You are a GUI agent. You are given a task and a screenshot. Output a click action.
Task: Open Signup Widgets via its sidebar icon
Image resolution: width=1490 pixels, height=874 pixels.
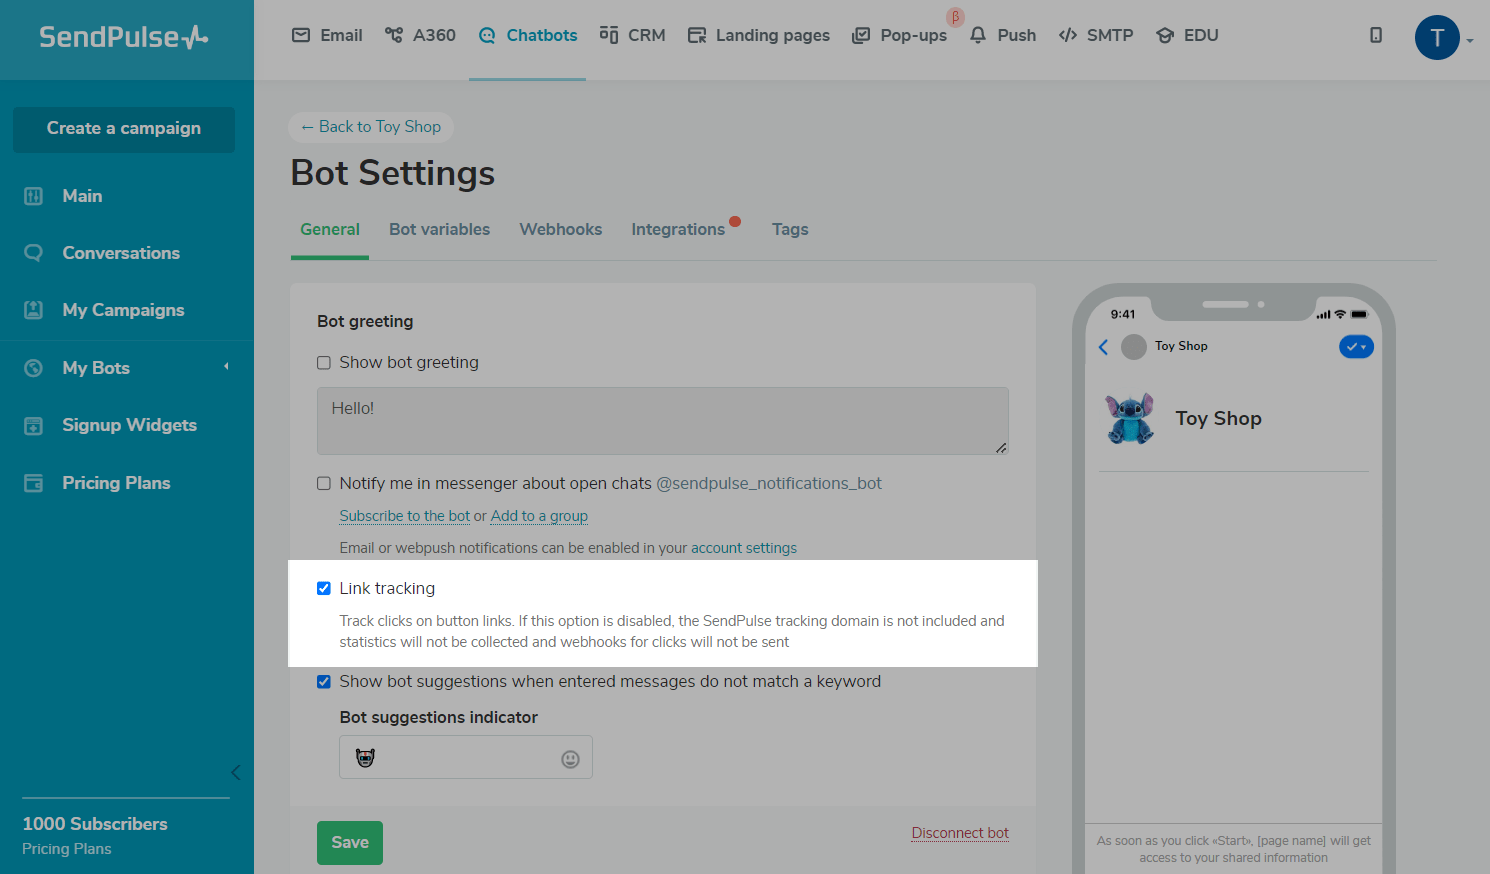click(33, 425)
